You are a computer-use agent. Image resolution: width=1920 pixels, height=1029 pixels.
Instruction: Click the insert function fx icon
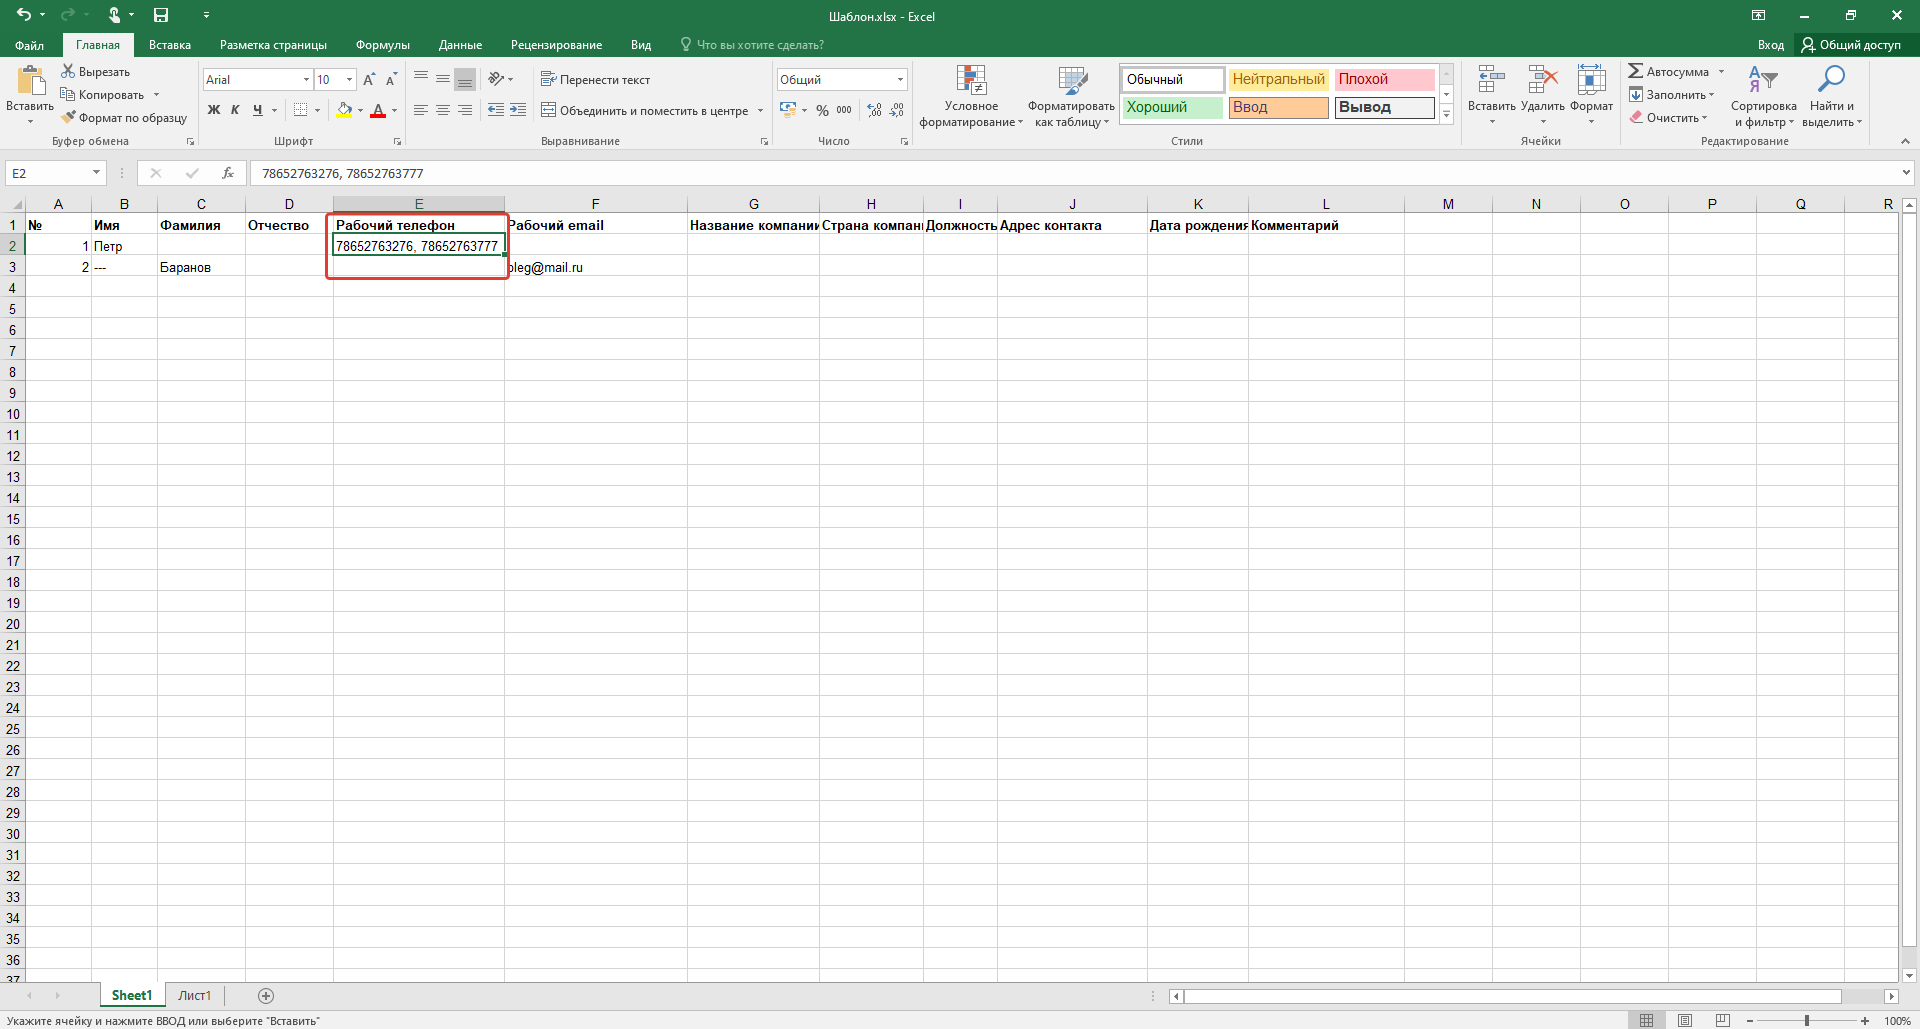pyautogui.click(x=228, y=173)
